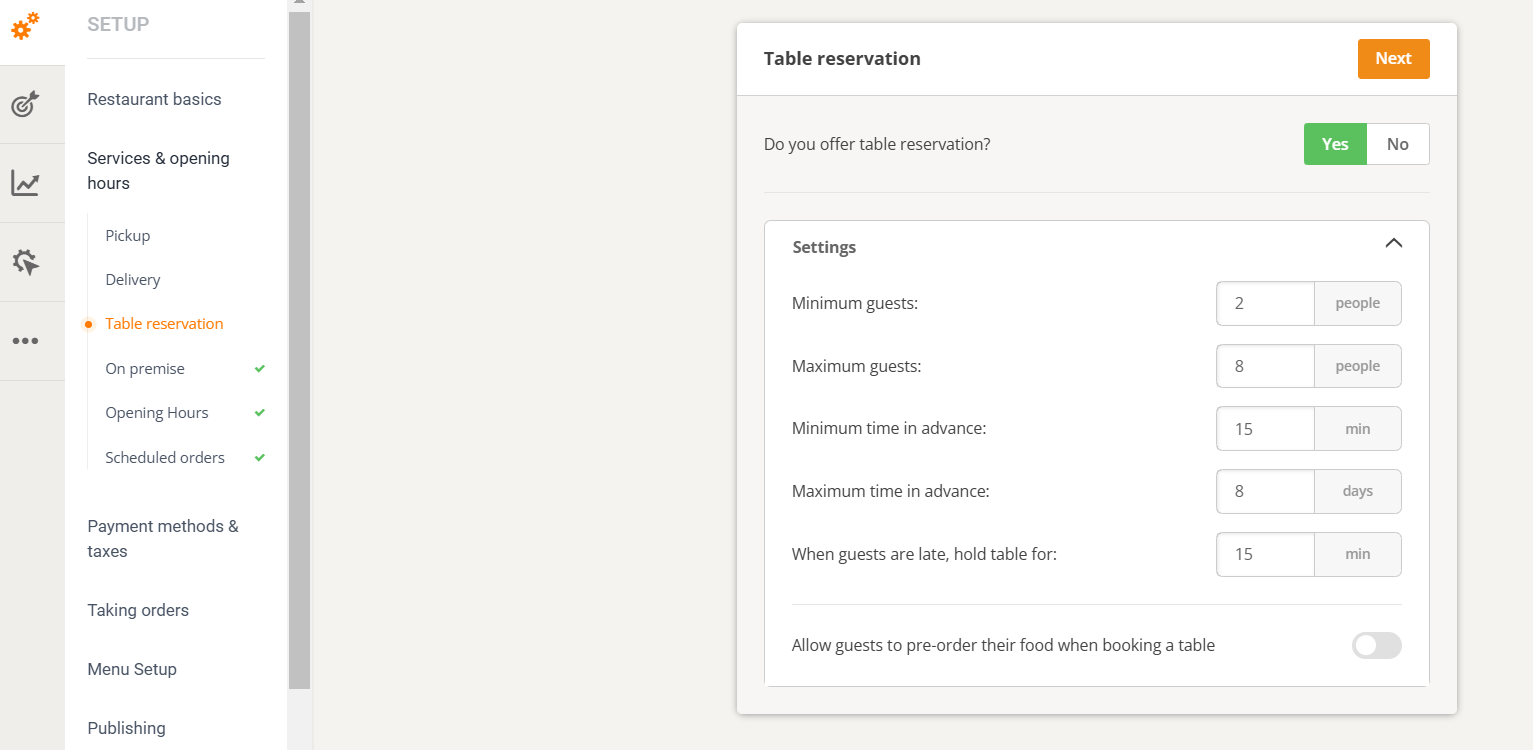1533x750 pixels.
Task: Disable table reservation by selecting No
Action: pos(1398,143)
